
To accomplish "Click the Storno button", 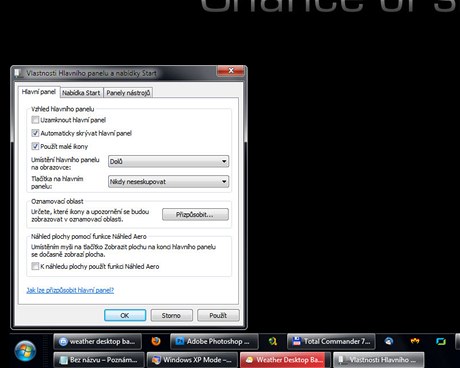I will coord(171,315).
